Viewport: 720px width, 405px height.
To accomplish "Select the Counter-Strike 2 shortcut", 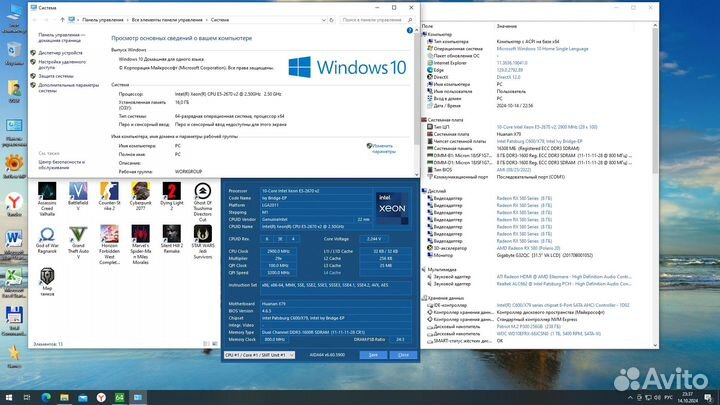I will click(x=109, y=196).
